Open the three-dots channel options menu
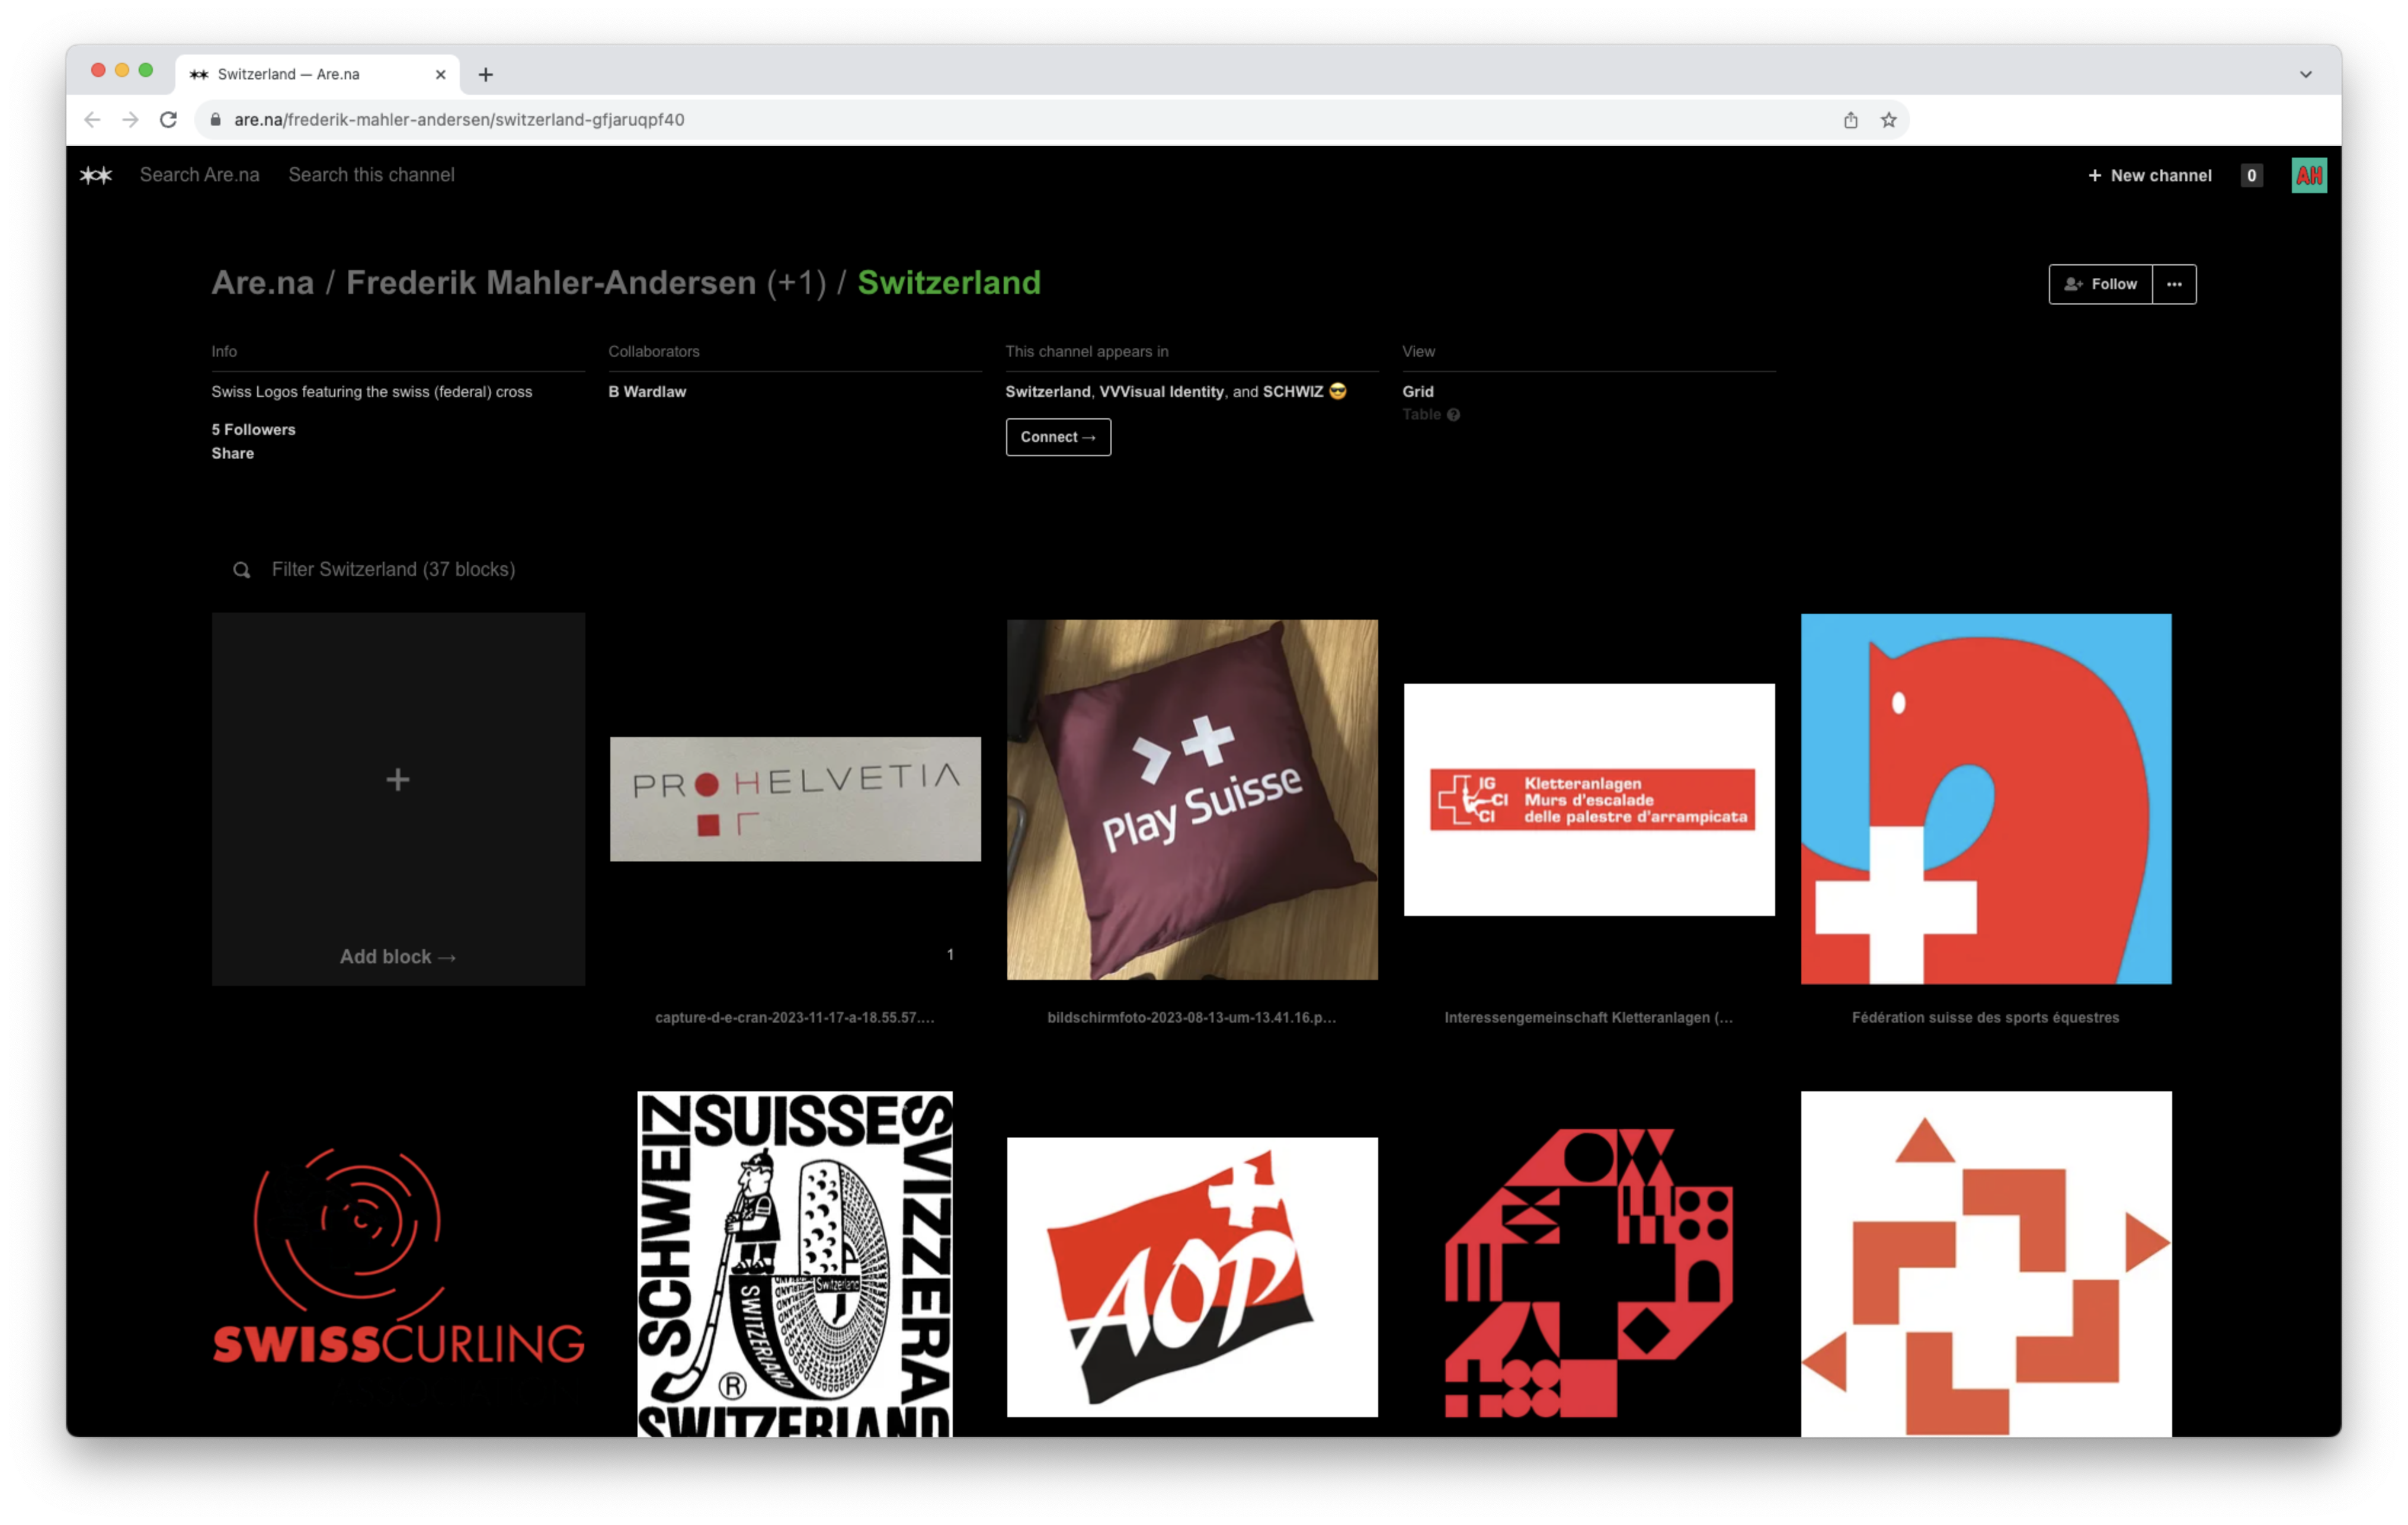The width and height of the screenshot is (2408, 1525). tap(2174, 284)
